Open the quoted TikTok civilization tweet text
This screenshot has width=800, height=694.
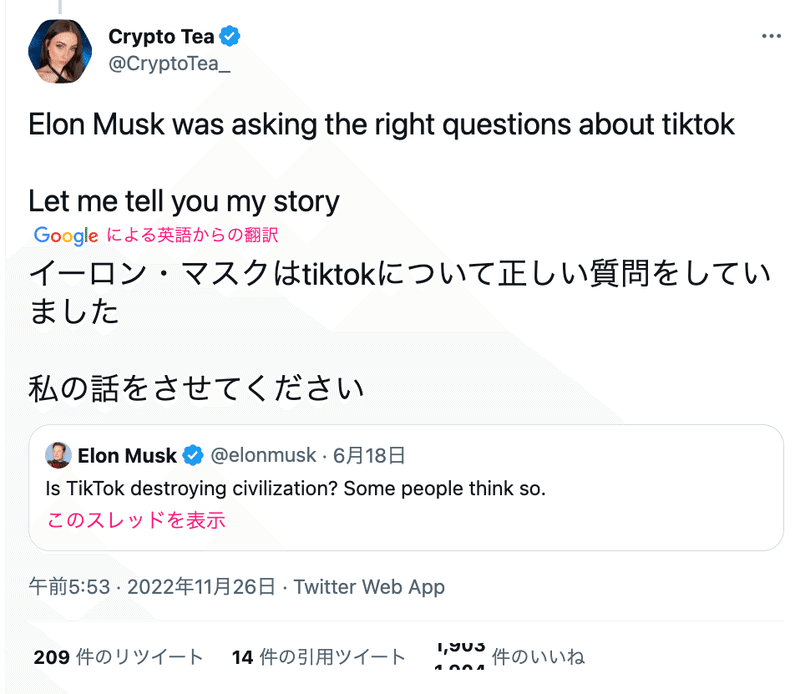(x=295, y=488)
